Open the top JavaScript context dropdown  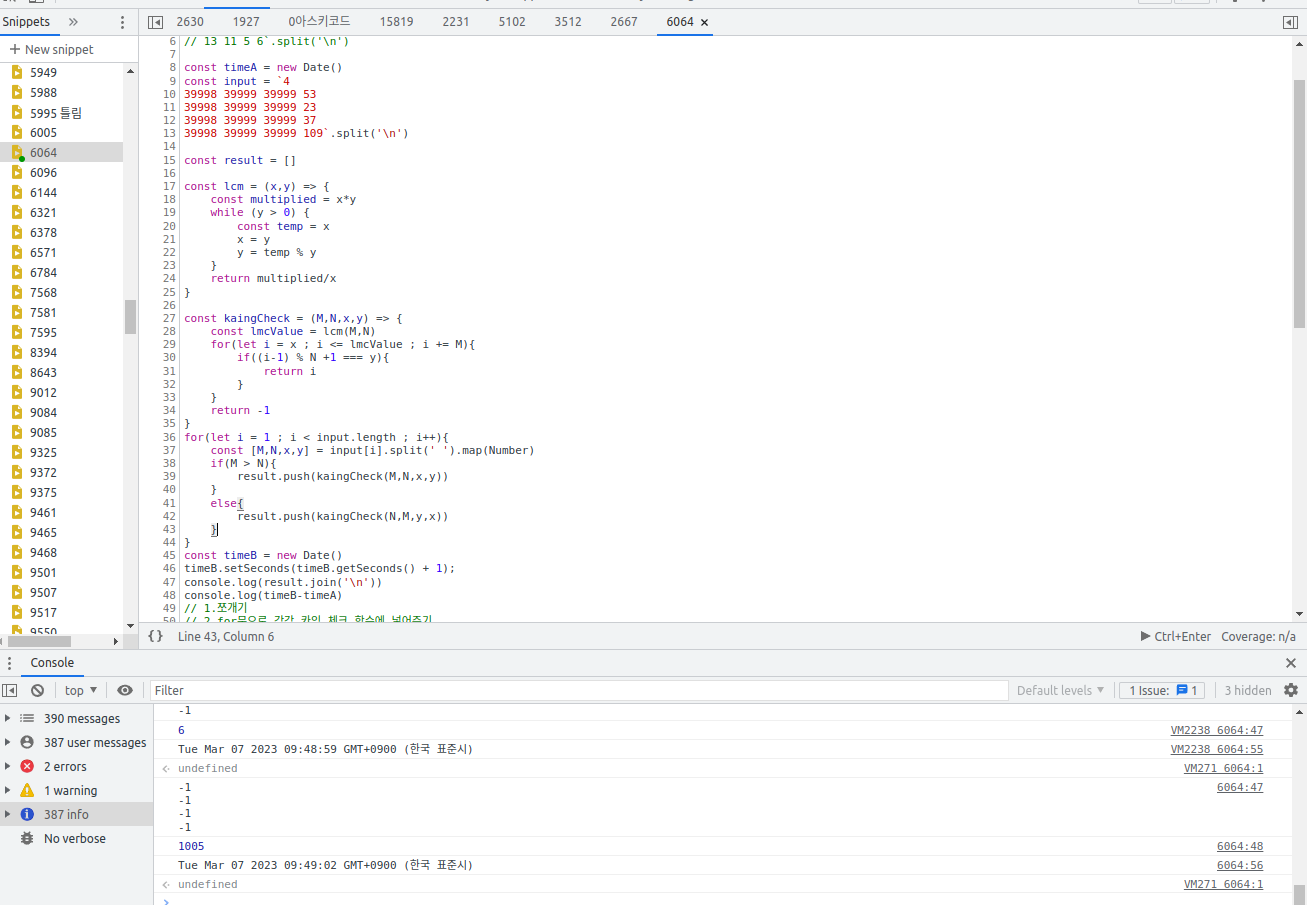pos(81,690)
